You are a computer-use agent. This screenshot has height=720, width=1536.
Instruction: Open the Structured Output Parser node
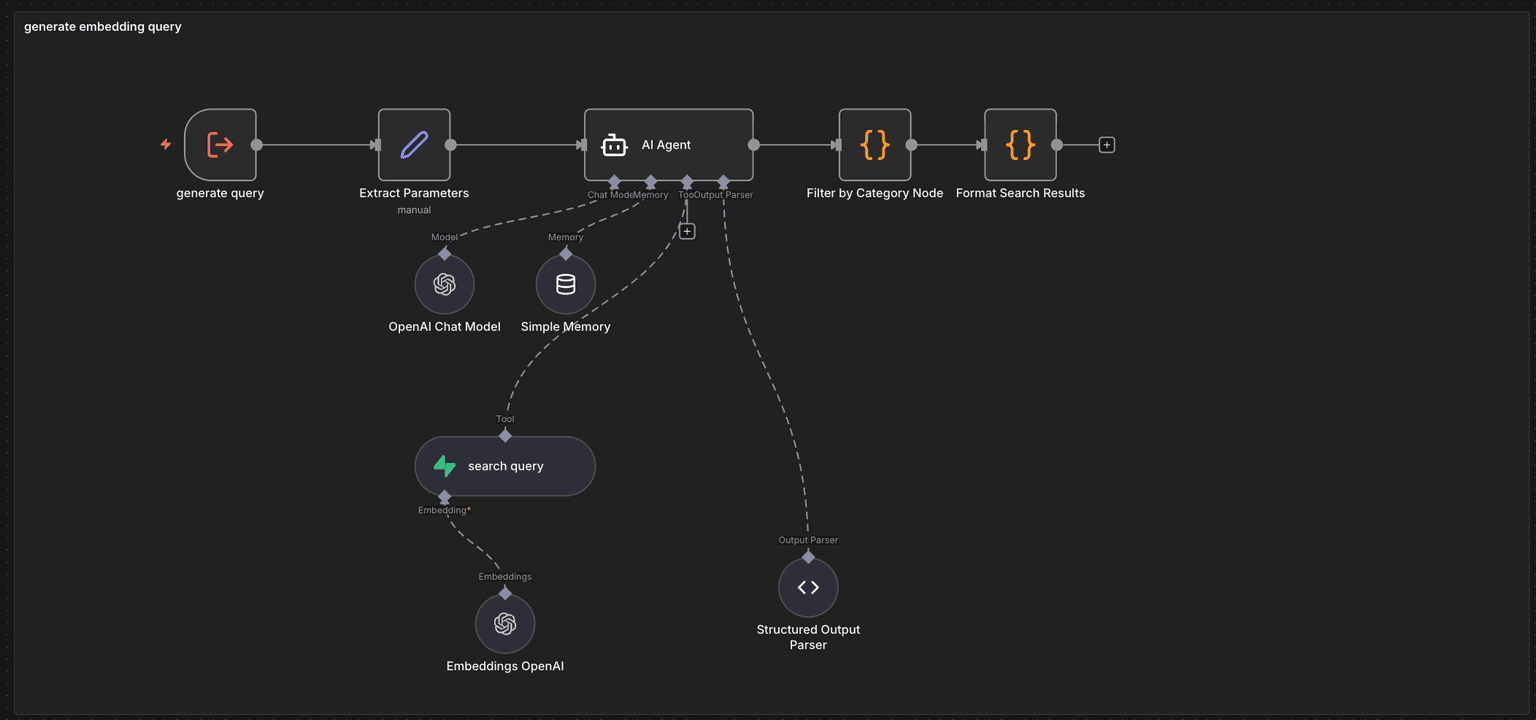click(x=807, y=587)
